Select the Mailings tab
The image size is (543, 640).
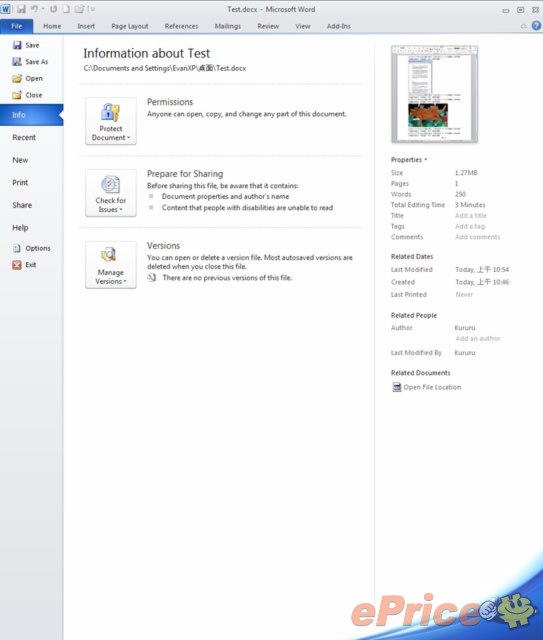(x=228, y=26)
